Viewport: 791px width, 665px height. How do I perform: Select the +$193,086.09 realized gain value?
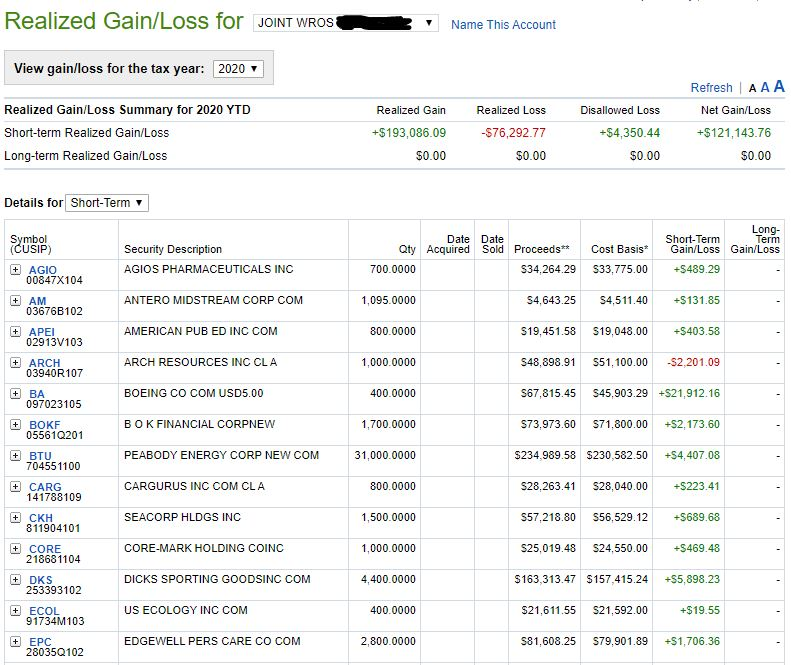coord(409,133)
